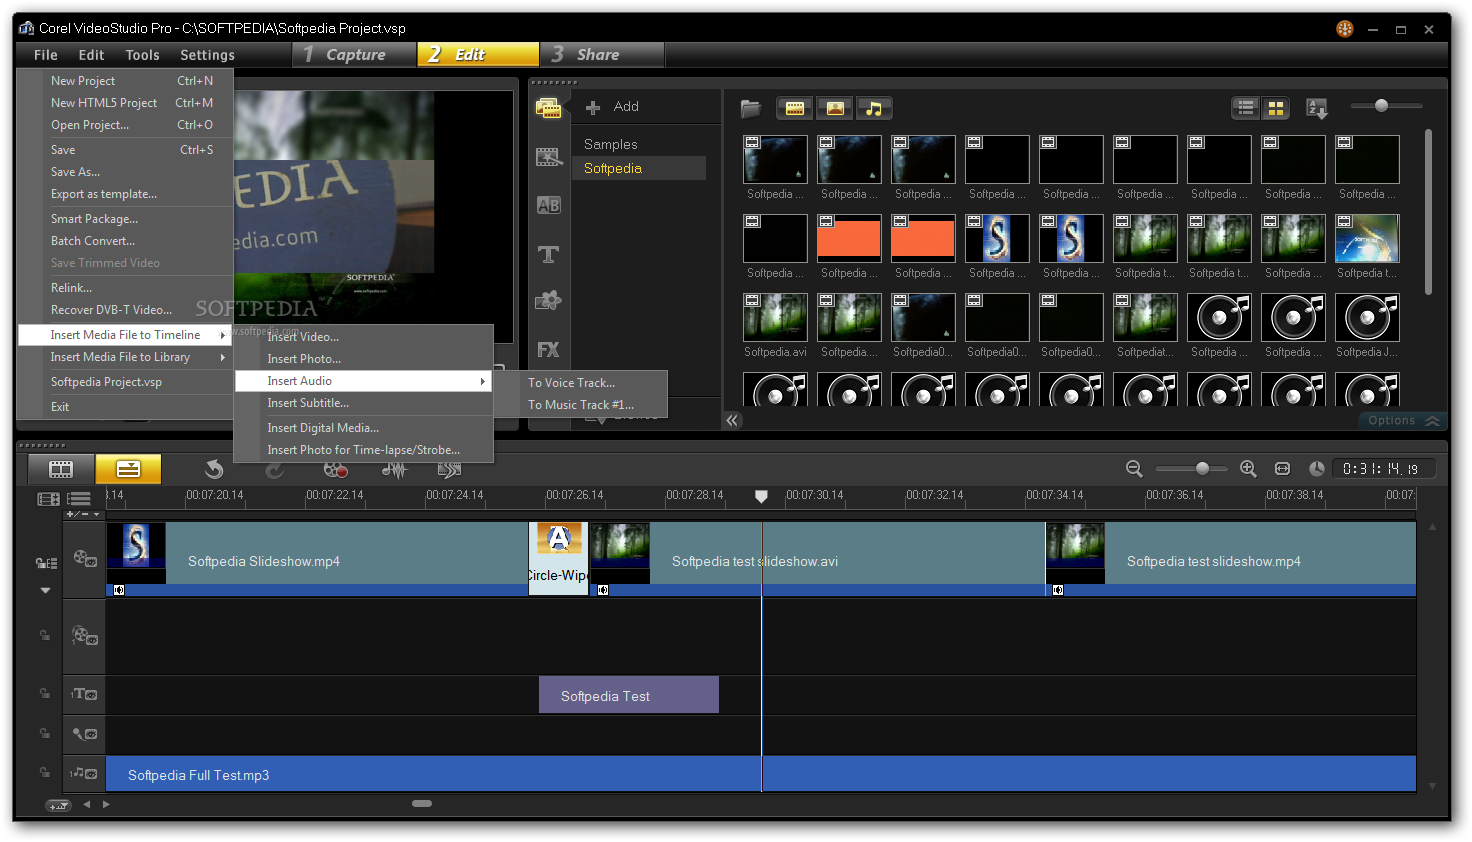The height and width of the screenshot is (842, 1472).
Task: Toggle show videos filter in library
Action: coord(795,108)
